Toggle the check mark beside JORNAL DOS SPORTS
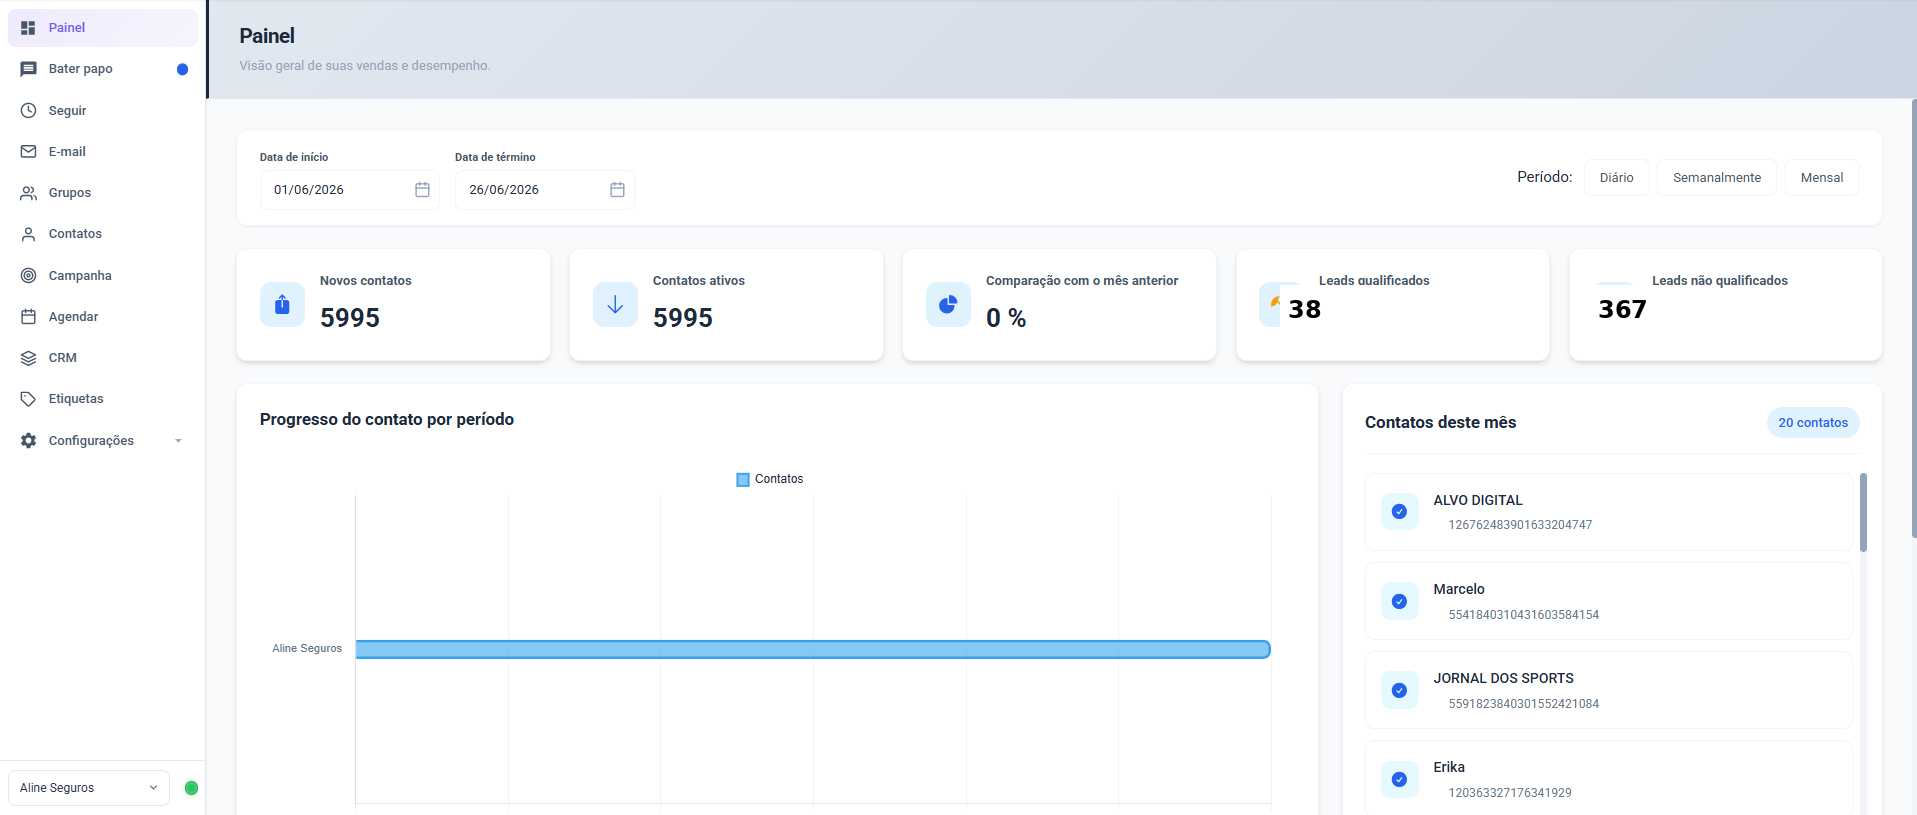 [1399, 690]
